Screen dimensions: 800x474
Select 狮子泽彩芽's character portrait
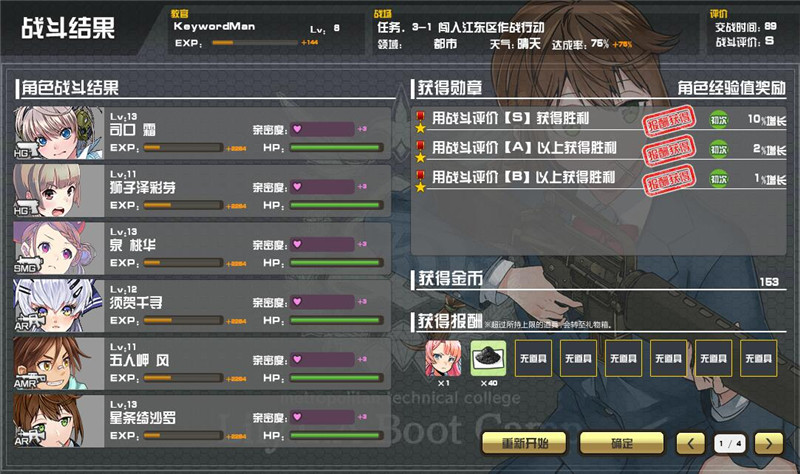pyautogui.click(x=59, y=191)
